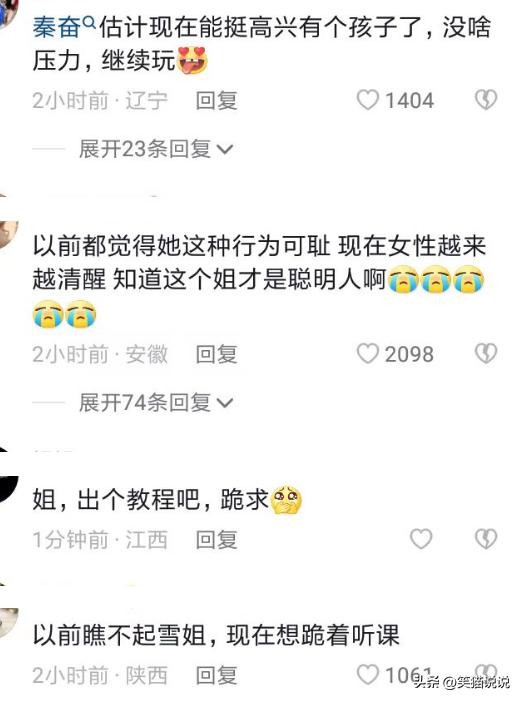
Task: Tap comment text 以前瞧不起雪姐
Action: click(x=119, y=634)
